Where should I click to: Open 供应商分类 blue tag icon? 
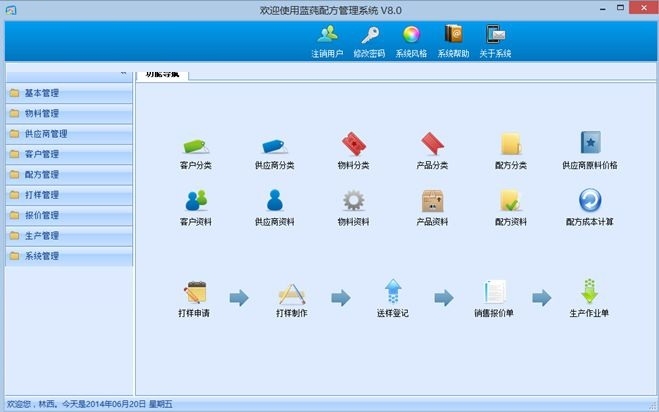click(274, 145)
